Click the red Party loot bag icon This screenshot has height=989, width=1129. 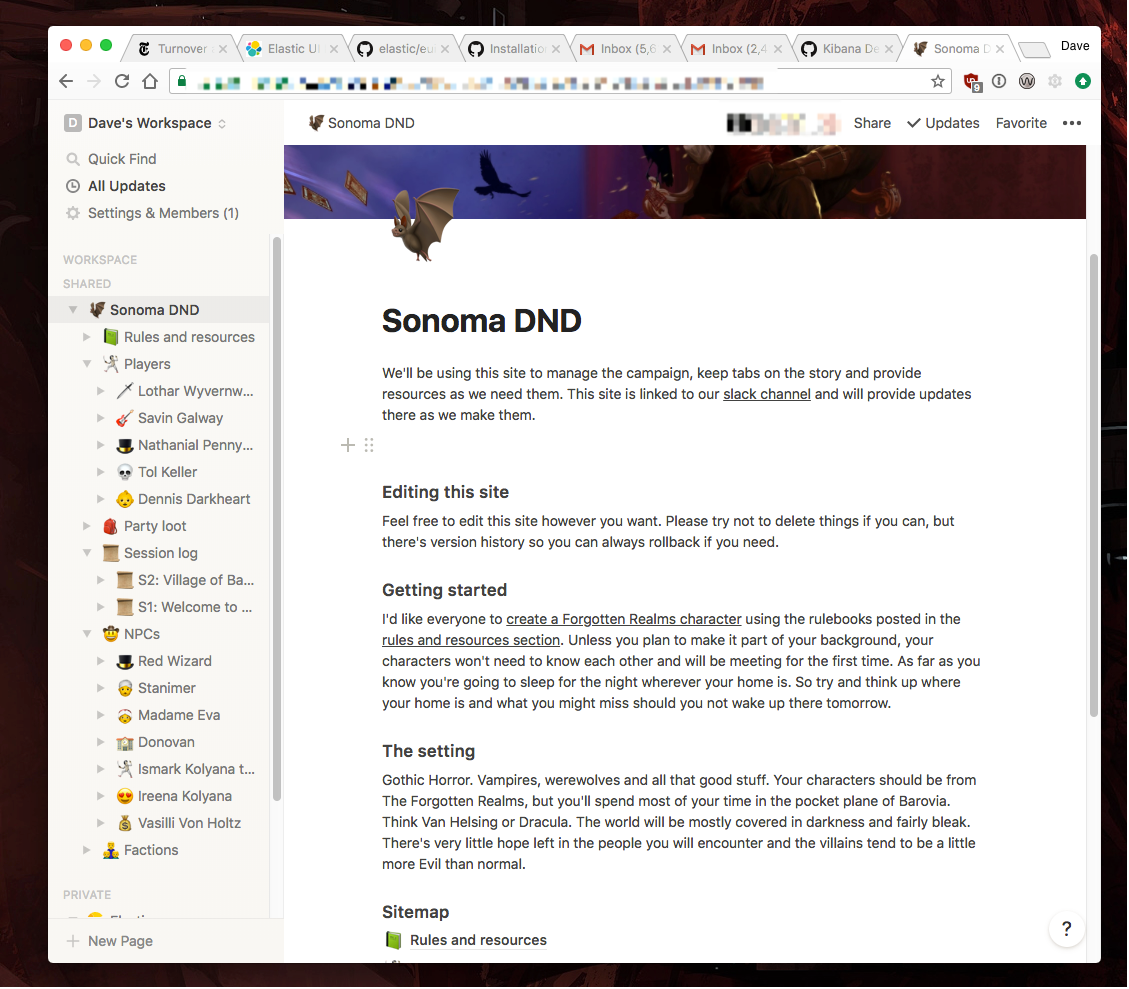click(x=111, y=526)
